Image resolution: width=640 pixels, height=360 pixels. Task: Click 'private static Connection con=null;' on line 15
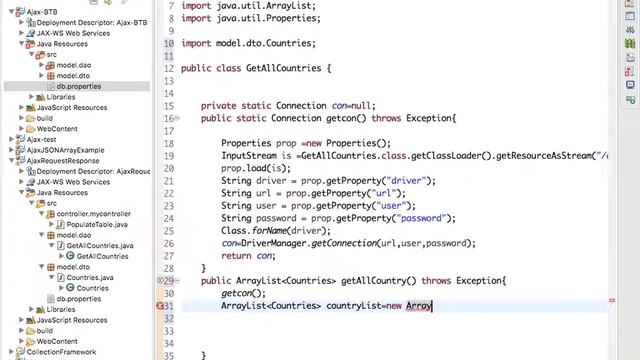(x=288, y=106)
